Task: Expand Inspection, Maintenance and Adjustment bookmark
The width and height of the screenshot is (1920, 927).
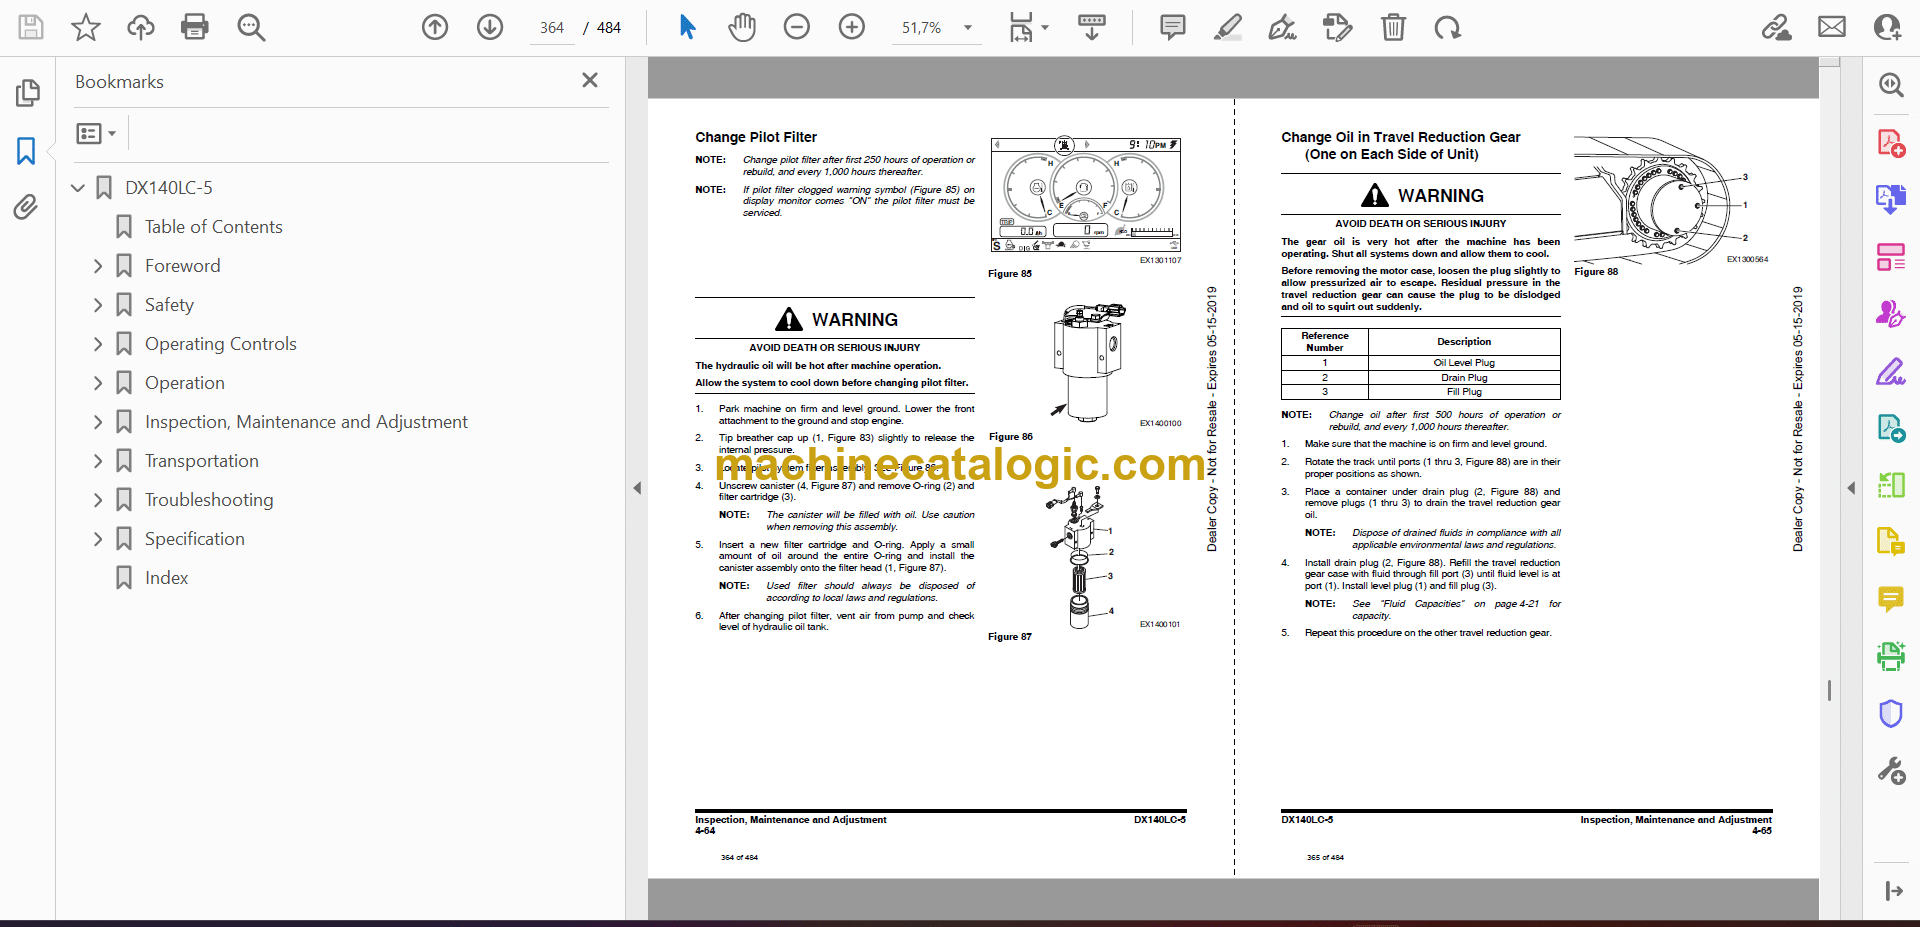Action: coord(98,422)
